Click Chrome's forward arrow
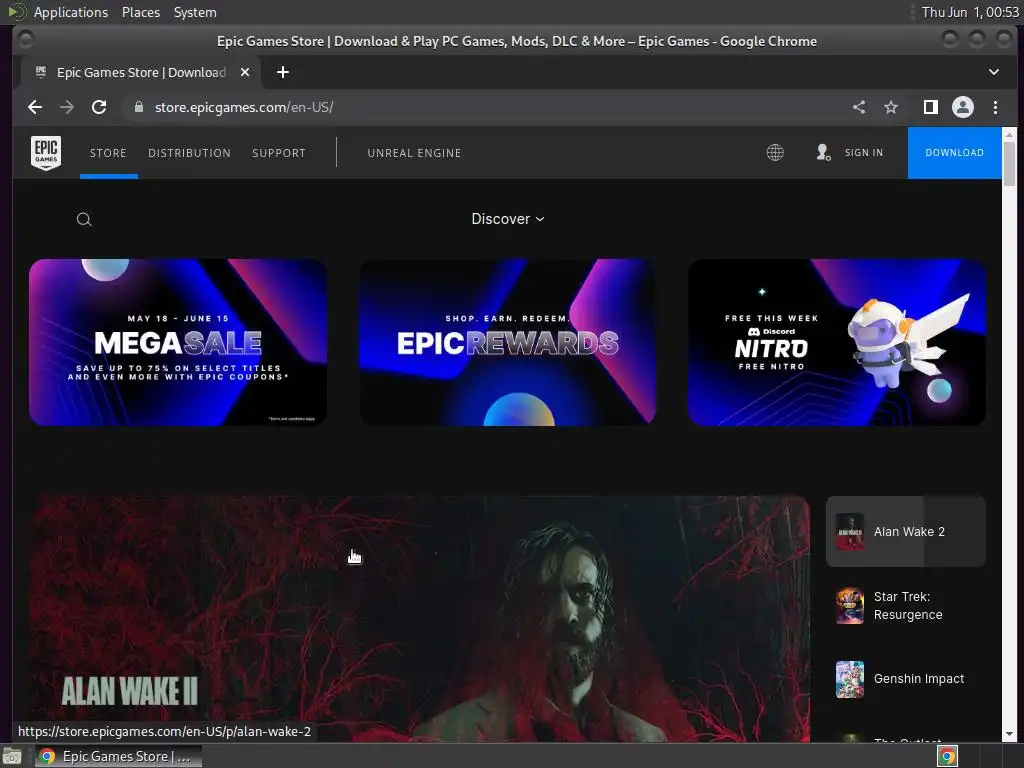The width and height of the screenshot is (1024, 768). [67, 107]
